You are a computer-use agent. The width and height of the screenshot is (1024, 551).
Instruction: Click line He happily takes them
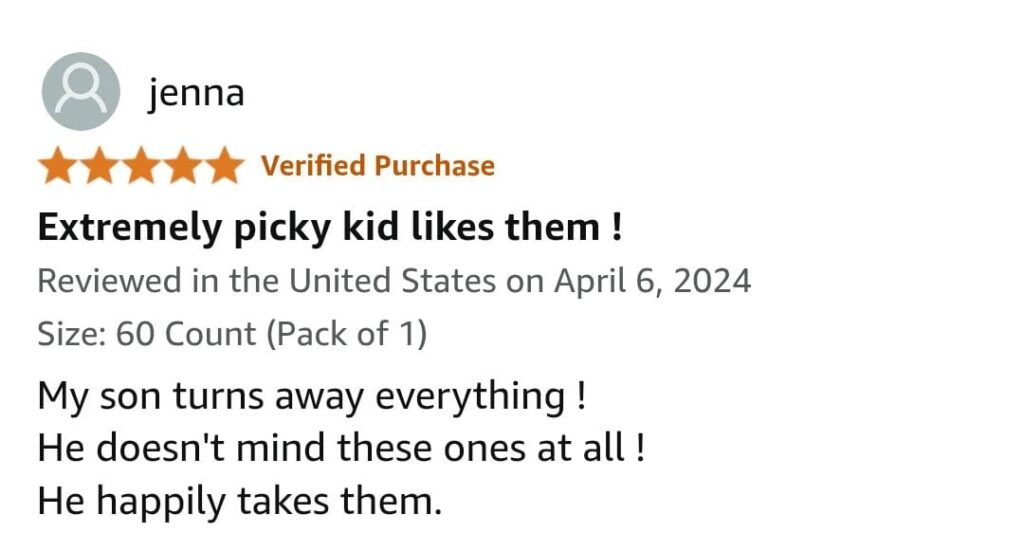pyautogui.click(x=239, y=500)
